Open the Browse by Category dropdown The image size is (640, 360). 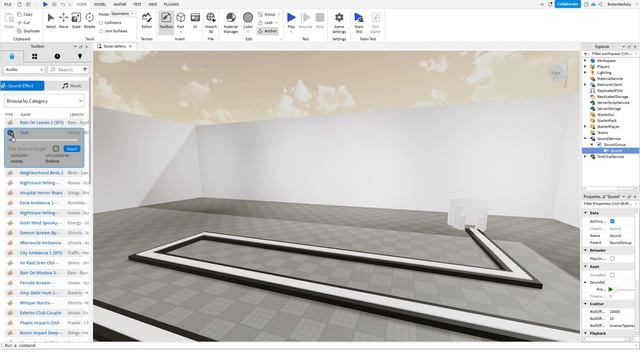[x=44, y=101]
